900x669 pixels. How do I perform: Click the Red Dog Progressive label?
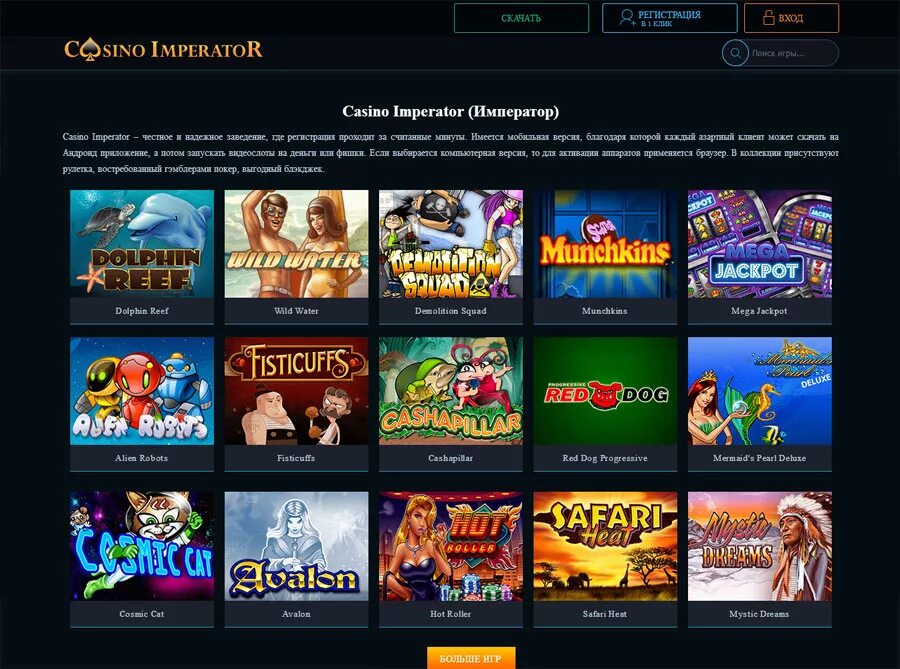tap(605, 458)
